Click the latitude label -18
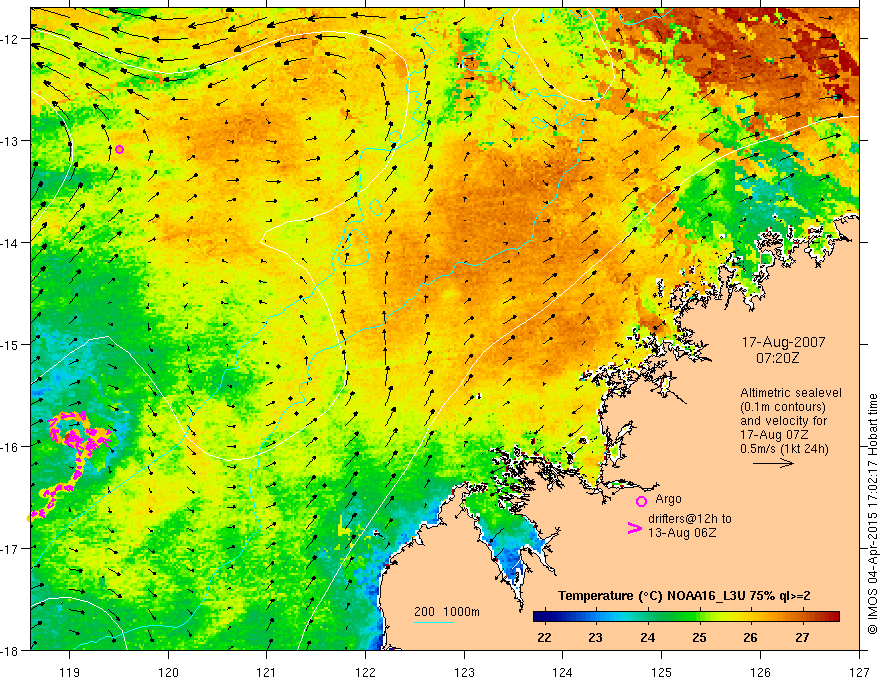This screenshot has height=680, width=880. (10, 650)
